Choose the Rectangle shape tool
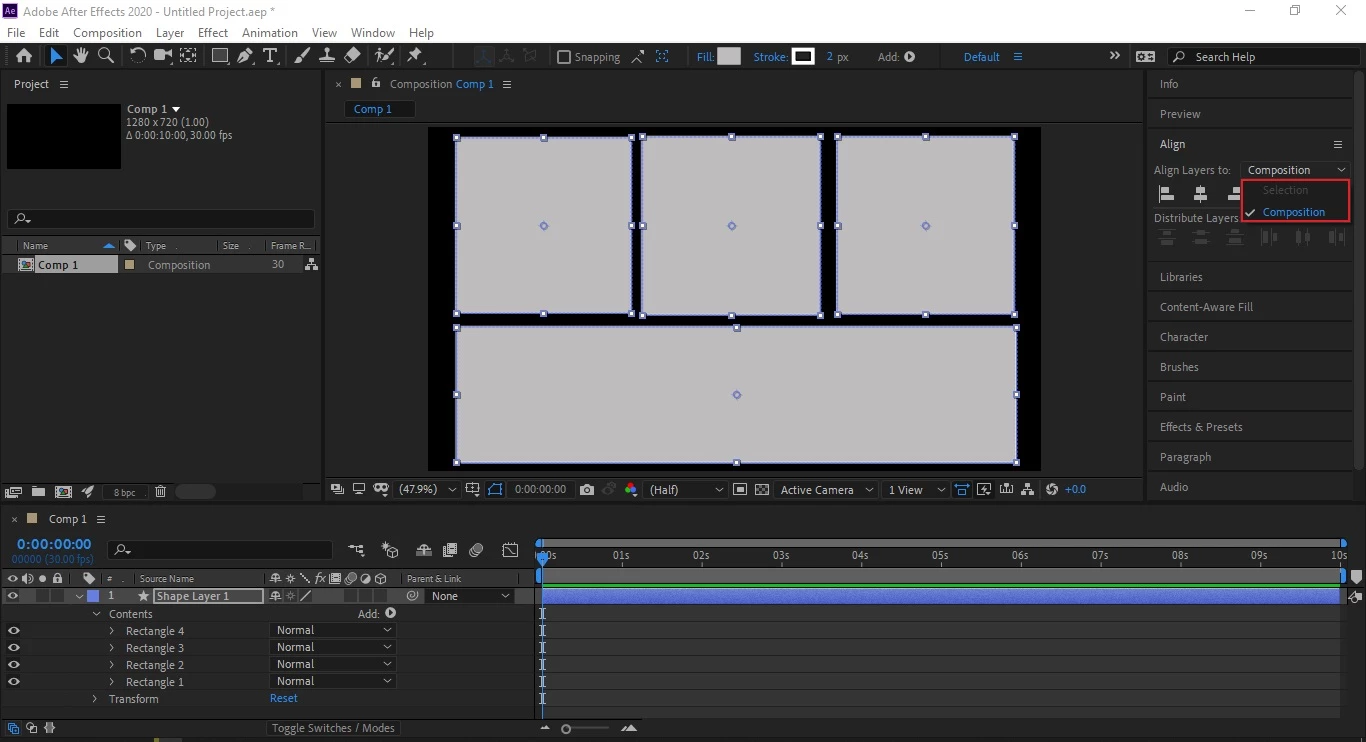Screen dimensions: 1366x742 [x=219, y=56]
